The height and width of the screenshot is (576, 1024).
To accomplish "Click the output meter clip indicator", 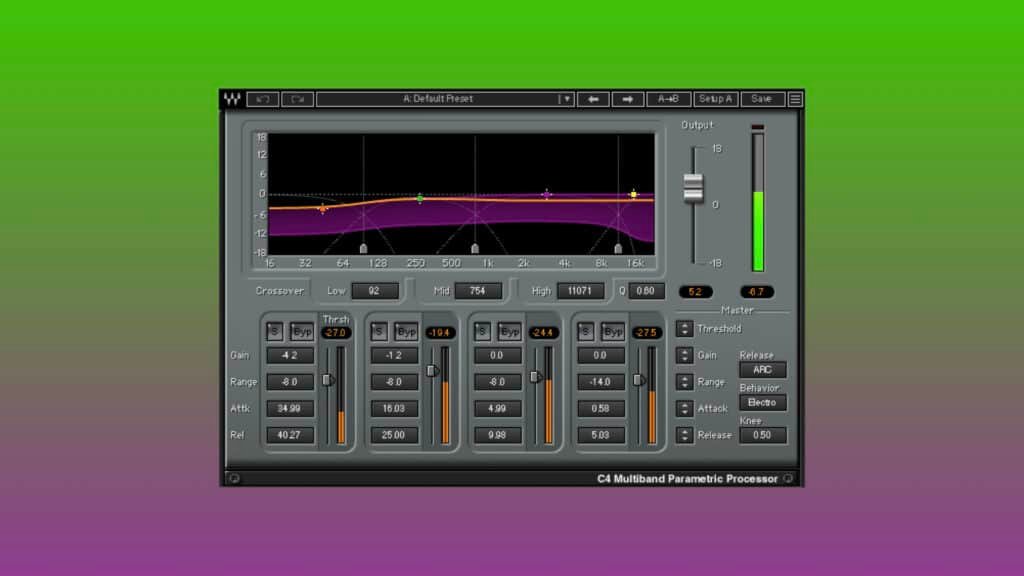I will click(x=758, y=127).
